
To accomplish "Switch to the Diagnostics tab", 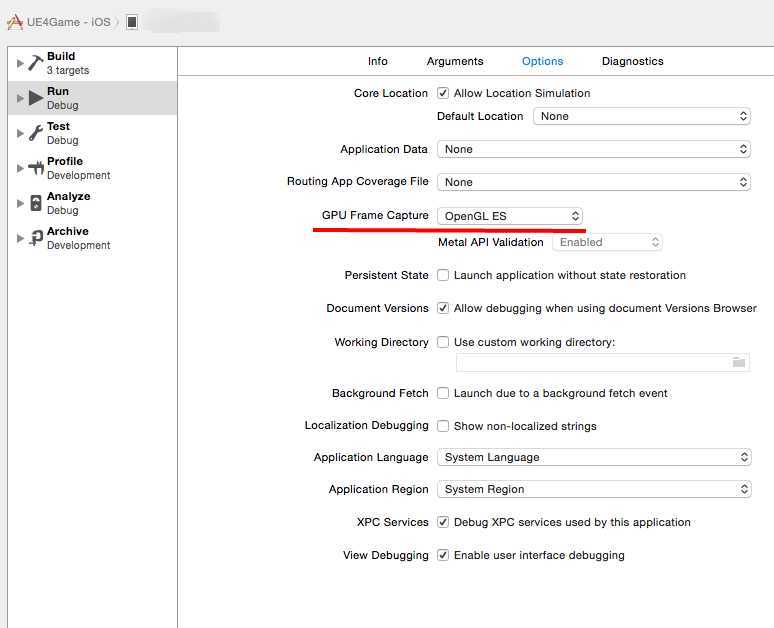I will coord(632,61).
